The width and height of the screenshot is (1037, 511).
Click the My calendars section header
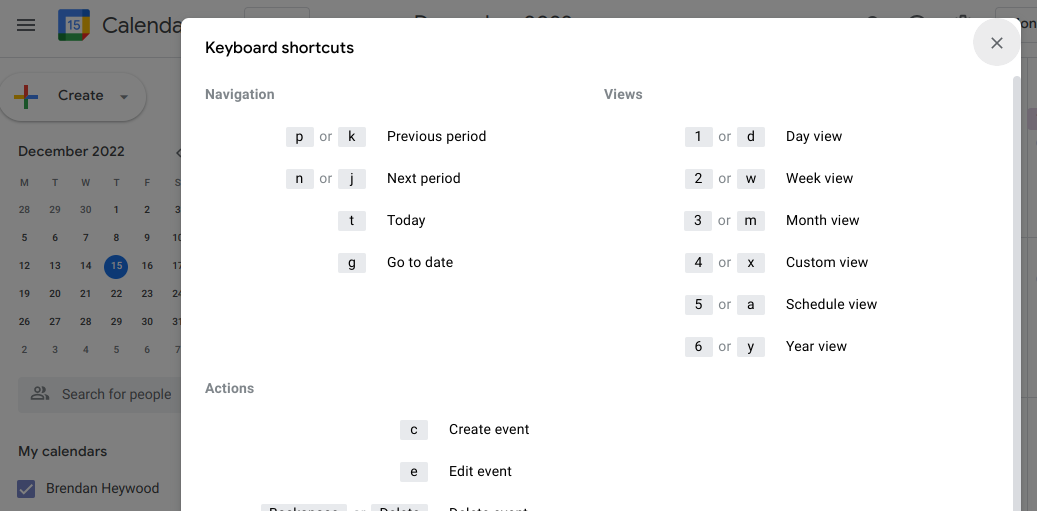[x=63, y=452]
